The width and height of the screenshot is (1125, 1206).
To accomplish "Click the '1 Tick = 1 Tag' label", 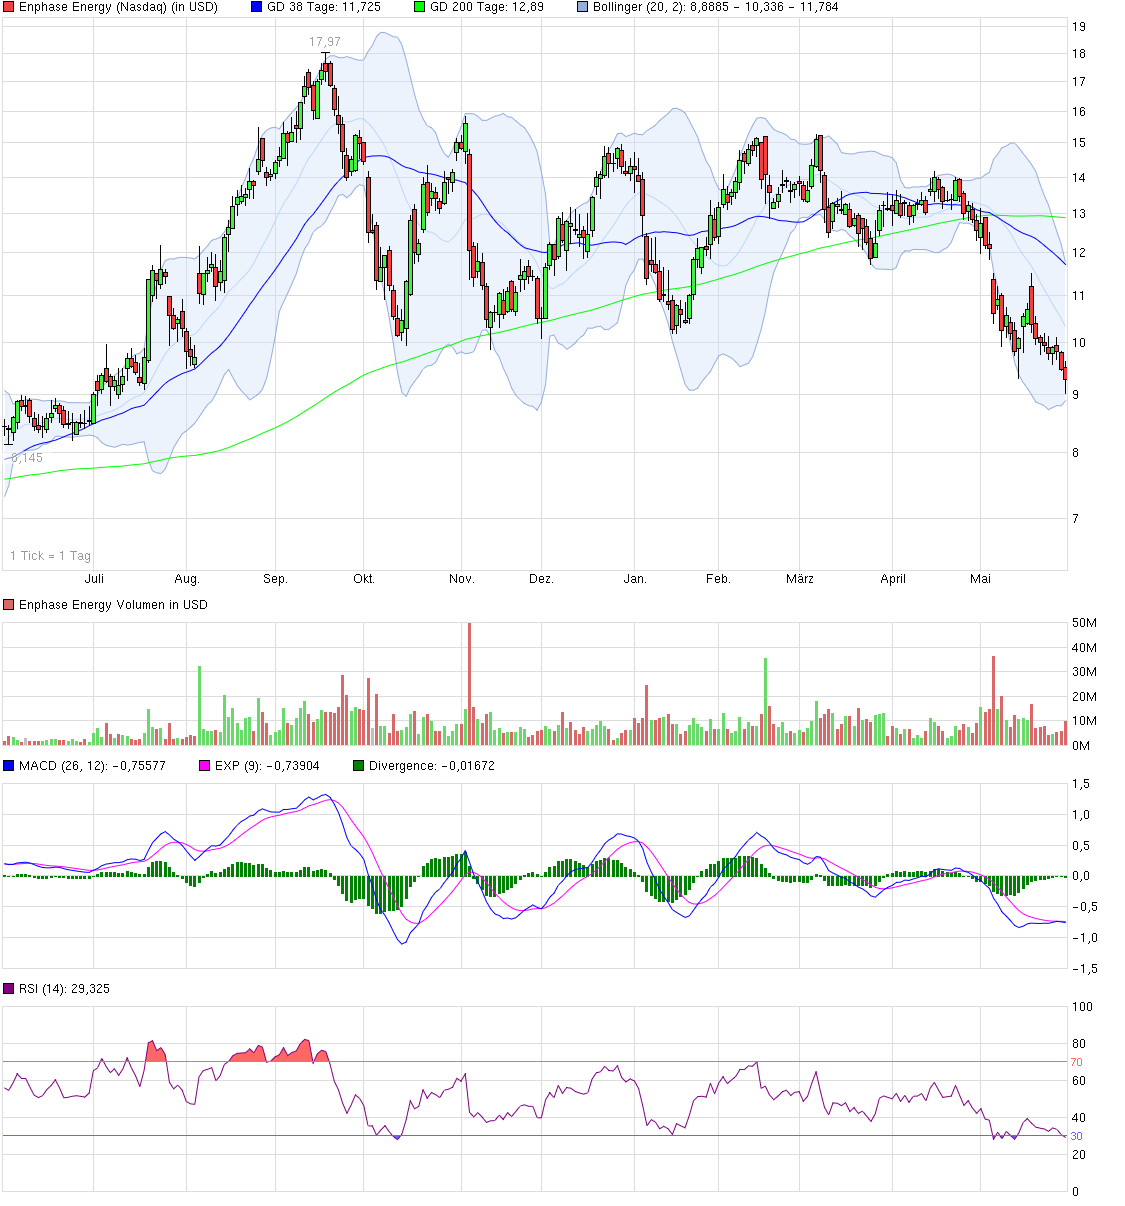I will click(50, 554).
